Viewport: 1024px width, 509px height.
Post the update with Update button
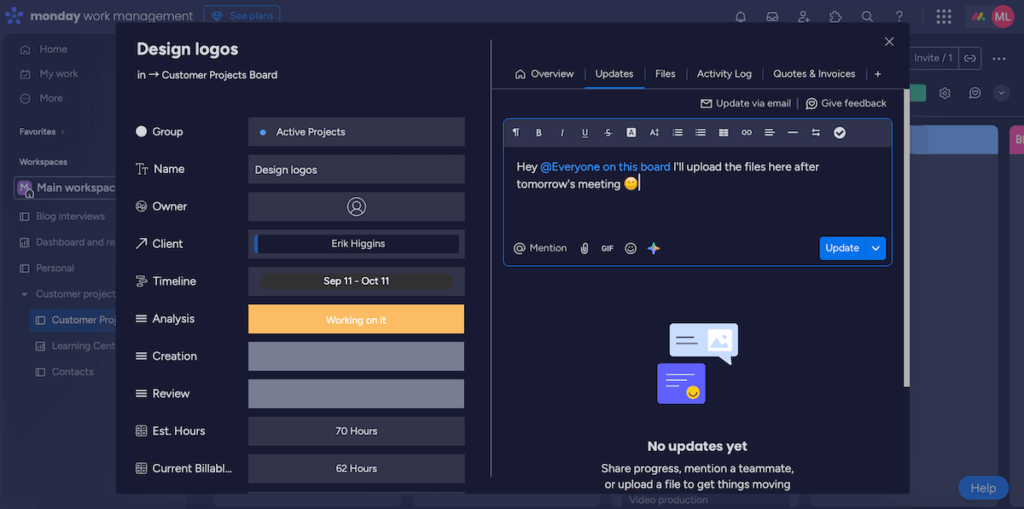[842, 248]
